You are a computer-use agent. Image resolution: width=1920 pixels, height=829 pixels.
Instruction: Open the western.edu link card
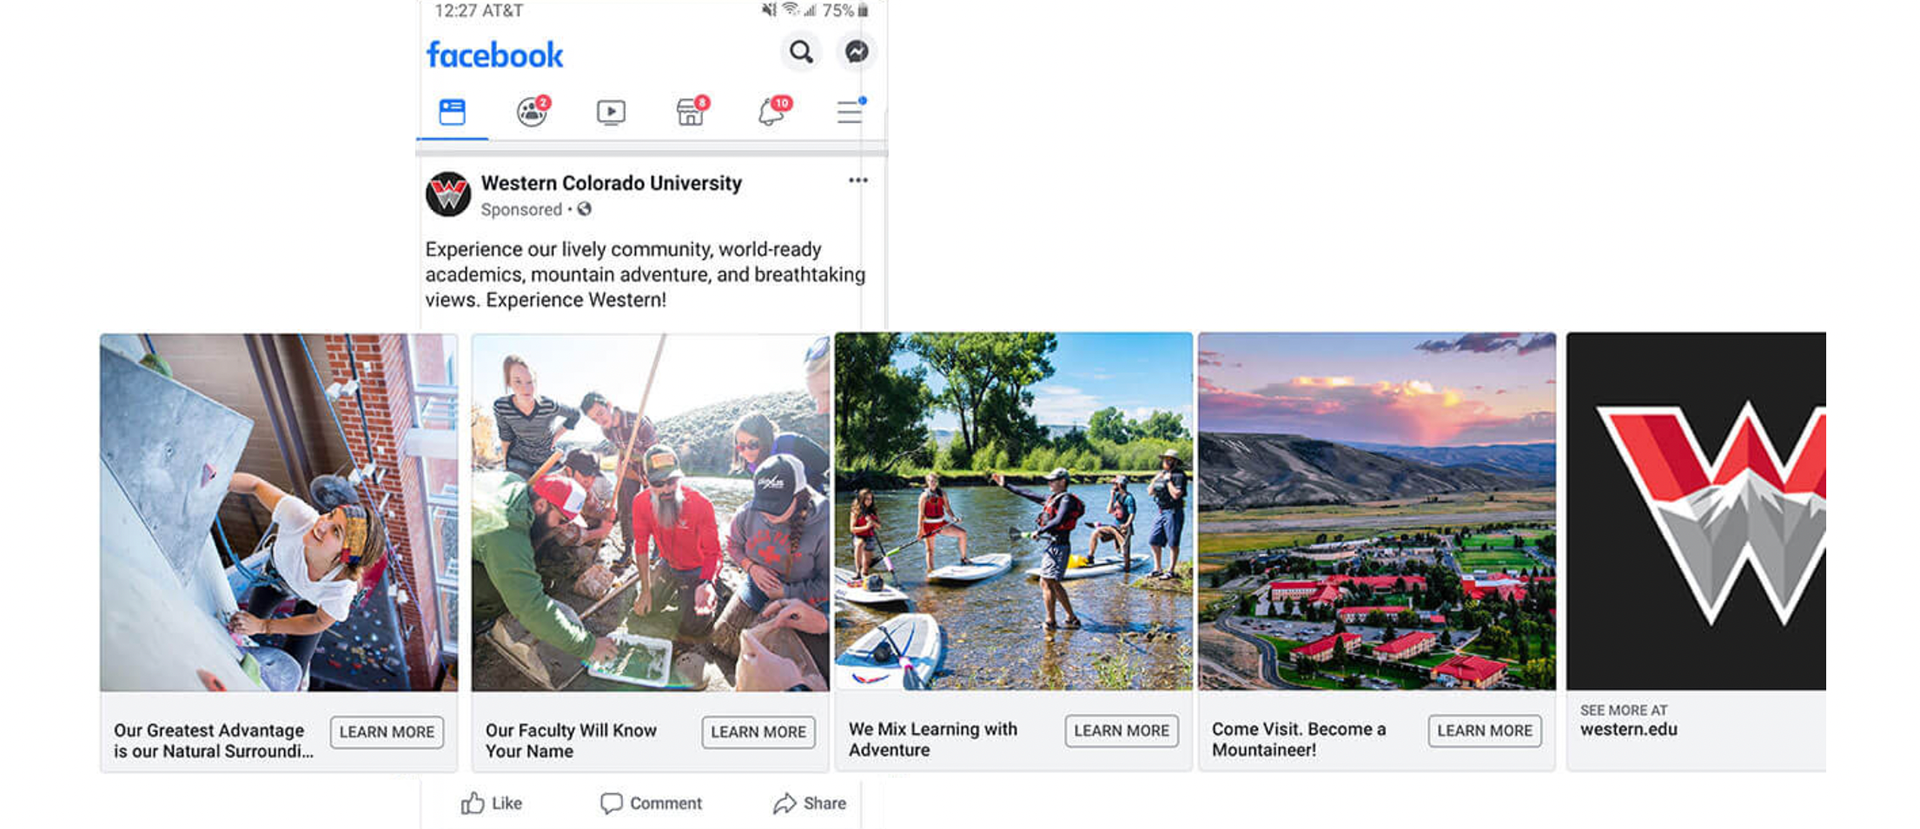pos(1696,551)
